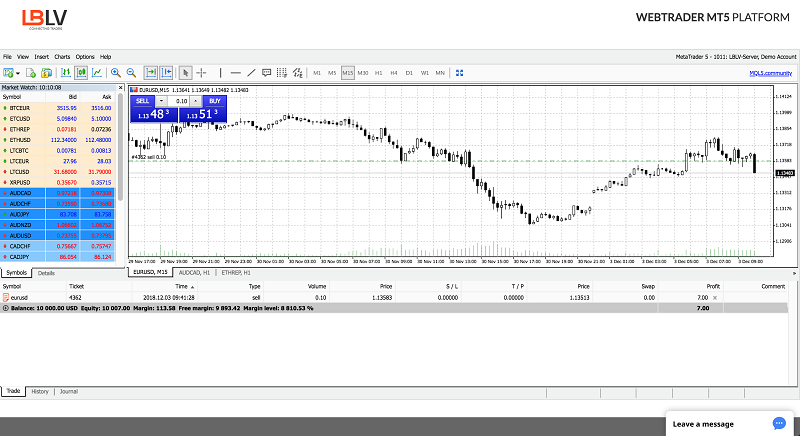Toggle chart auto scroll

click(x=151, y=73)
